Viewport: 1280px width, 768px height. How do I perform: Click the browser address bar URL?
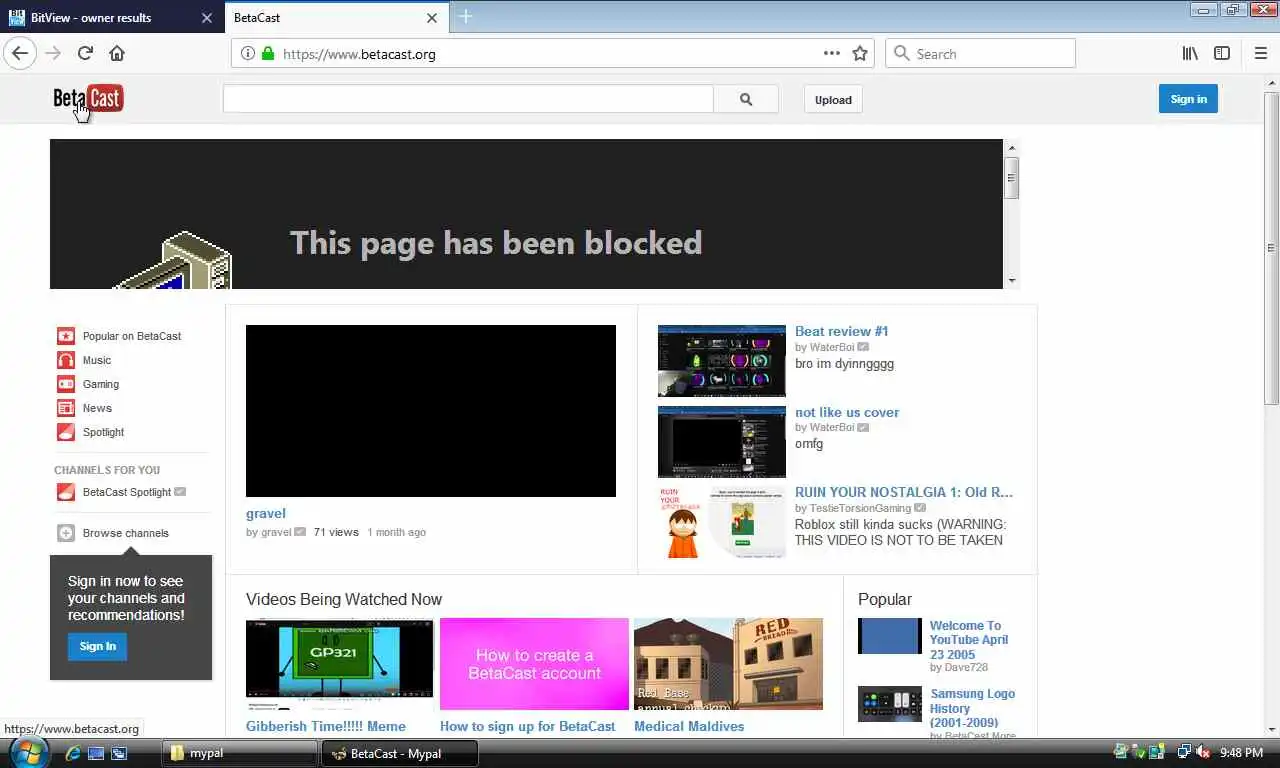pos(359,54)
